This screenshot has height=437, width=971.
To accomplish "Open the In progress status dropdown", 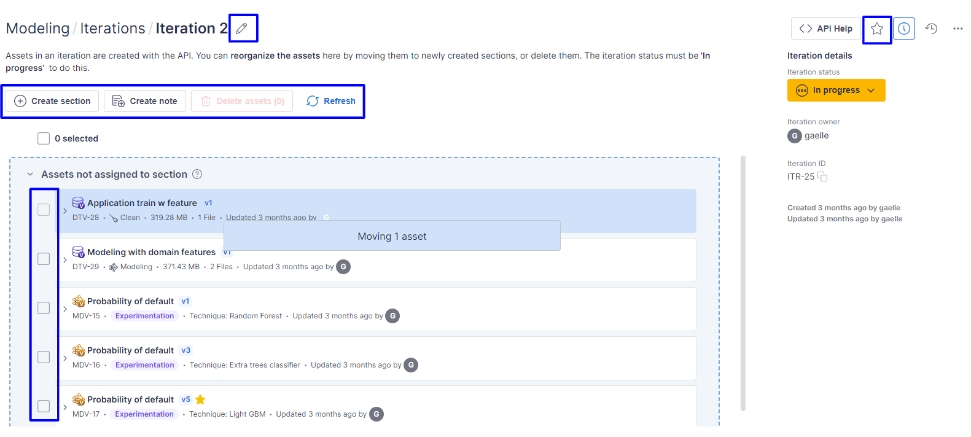I will (x=836, y=90).
